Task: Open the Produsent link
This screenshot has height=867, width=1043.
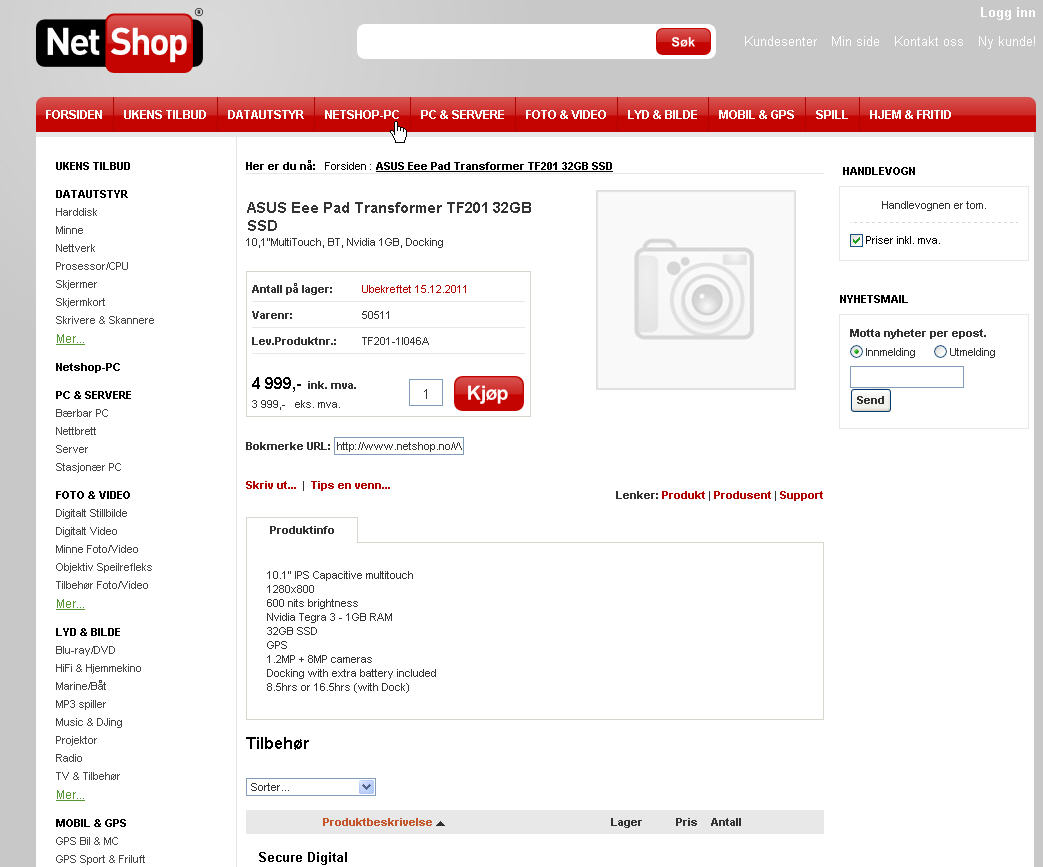Action: click(742, 495)
